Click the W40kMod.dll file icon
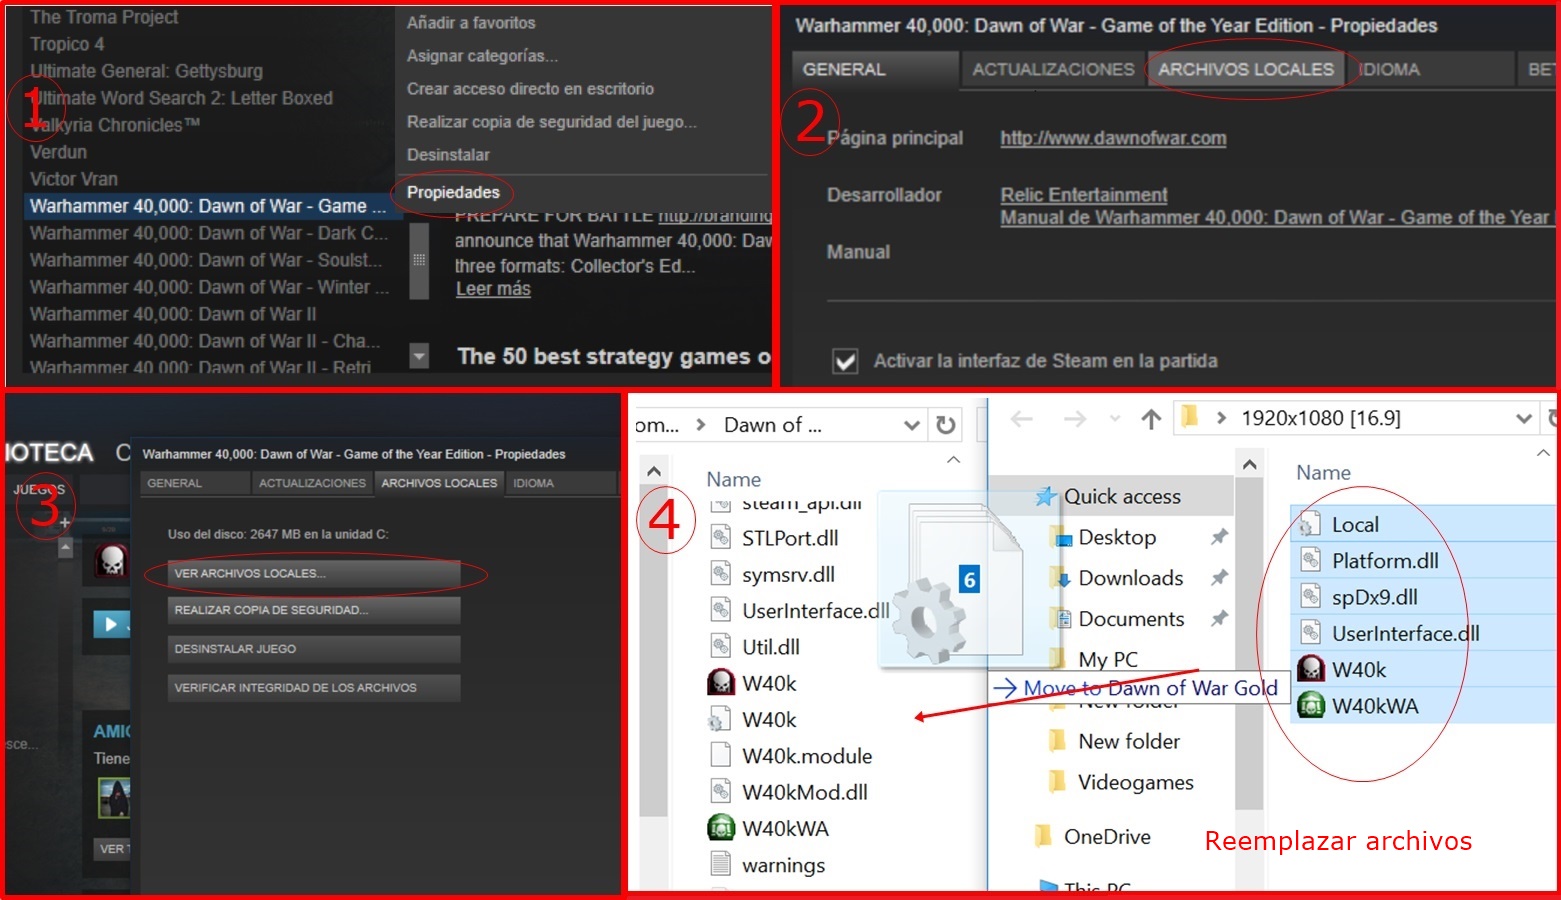Image resolution: width=1561 pixels, height=900 pixels. click(x=720, y=792)
